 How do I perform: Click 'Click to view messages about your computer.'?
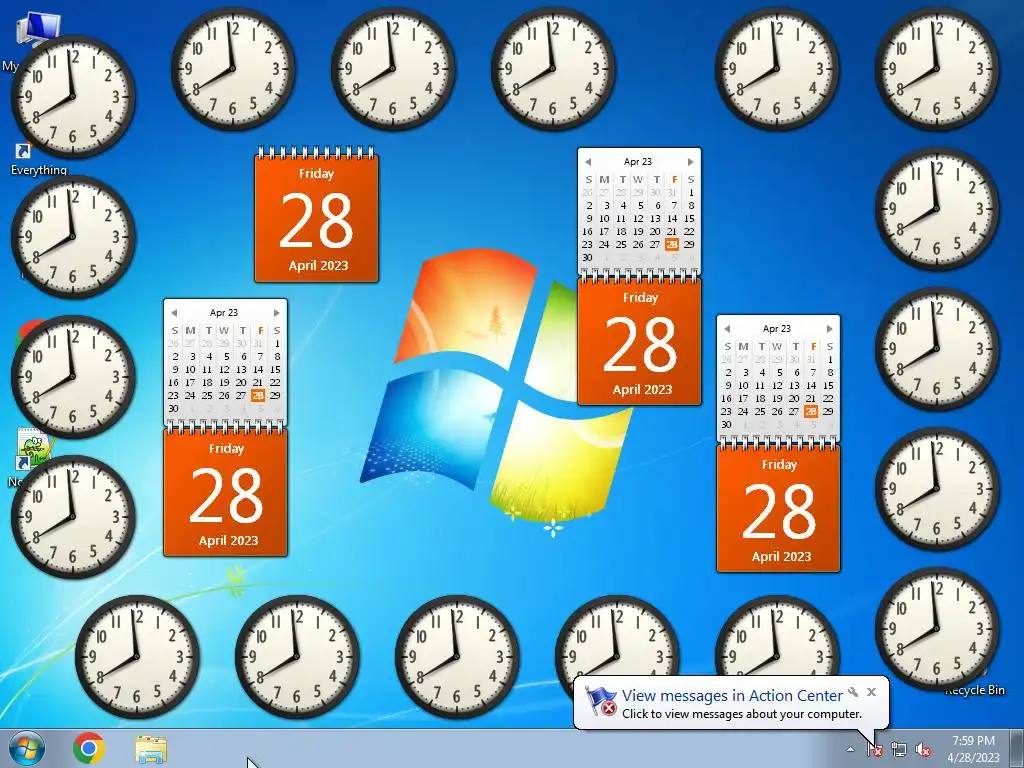tap(742, 714)
